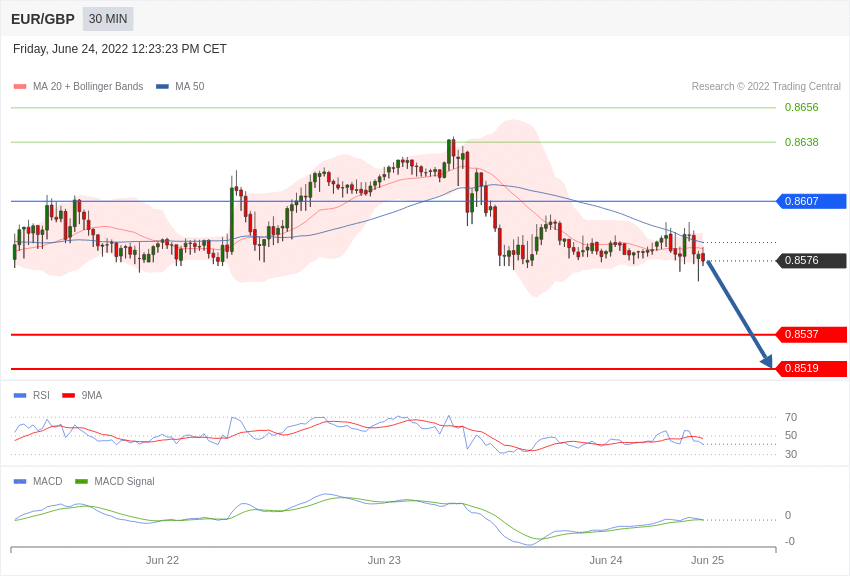This screenshot has width=850, height=576.
Task: Click the MACD legend swatch
Action: point(20,481)
